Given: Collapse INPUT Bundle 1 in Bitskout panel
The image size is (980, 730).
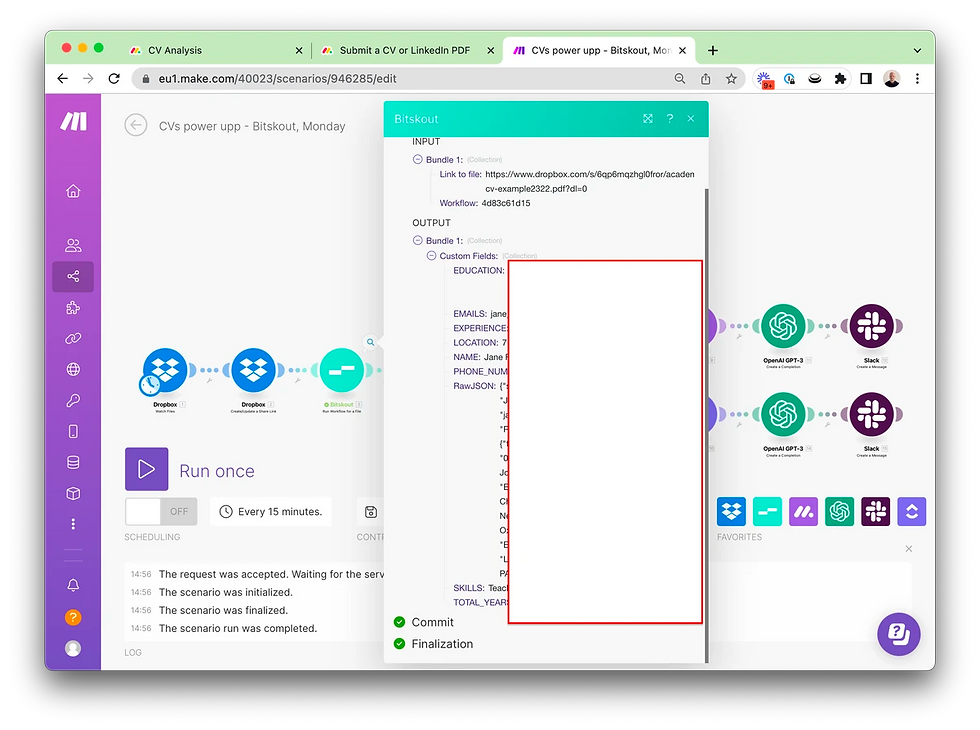Looking at the screenshot, I should [x=418, y=159].
